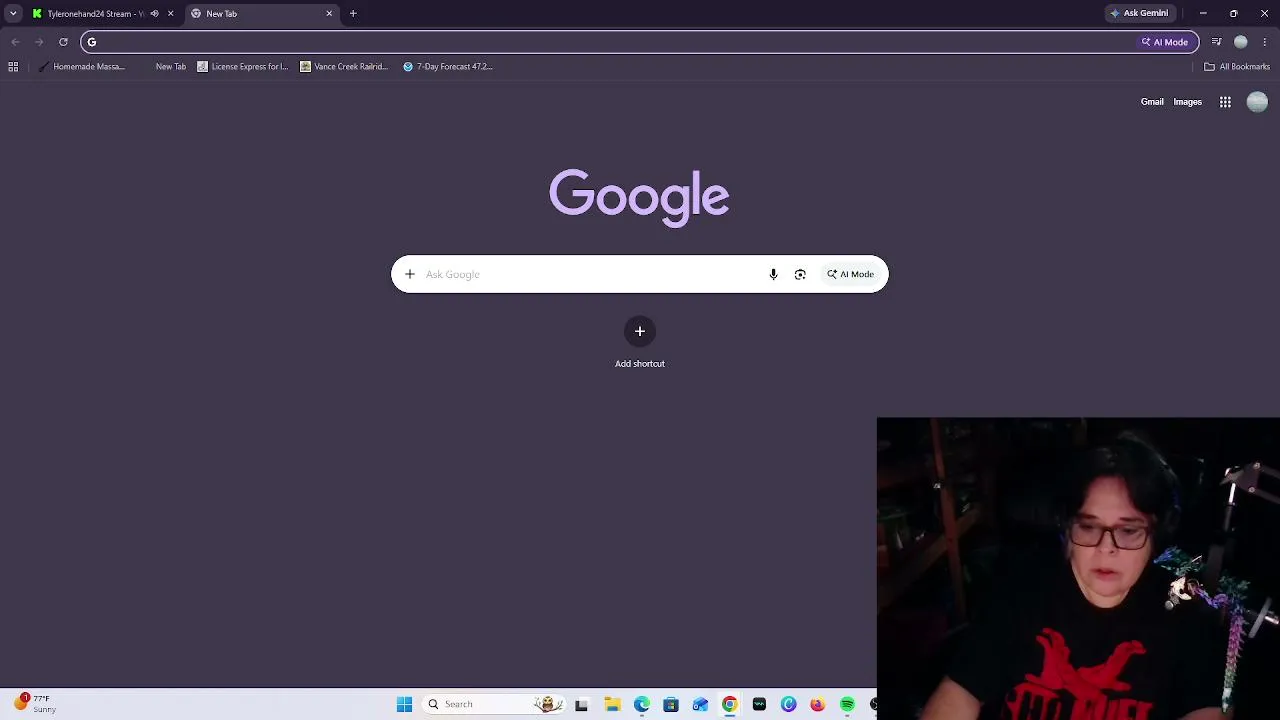Open the Chrome profile avatar in toolbar

(1241, 42)
